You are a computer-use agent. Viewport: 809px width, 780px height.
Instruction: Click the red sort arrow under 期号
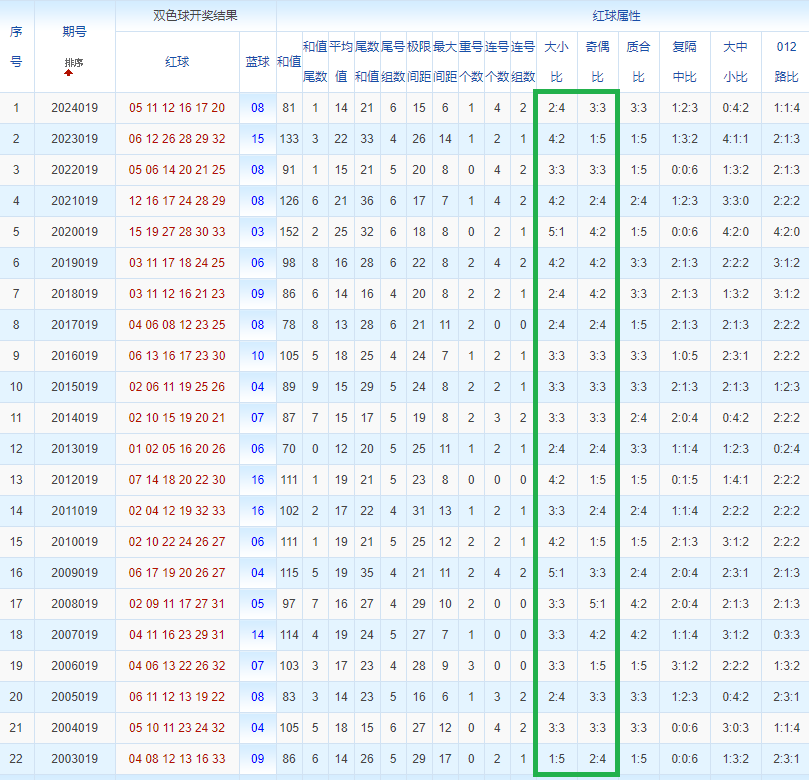(x=68, y=73)
